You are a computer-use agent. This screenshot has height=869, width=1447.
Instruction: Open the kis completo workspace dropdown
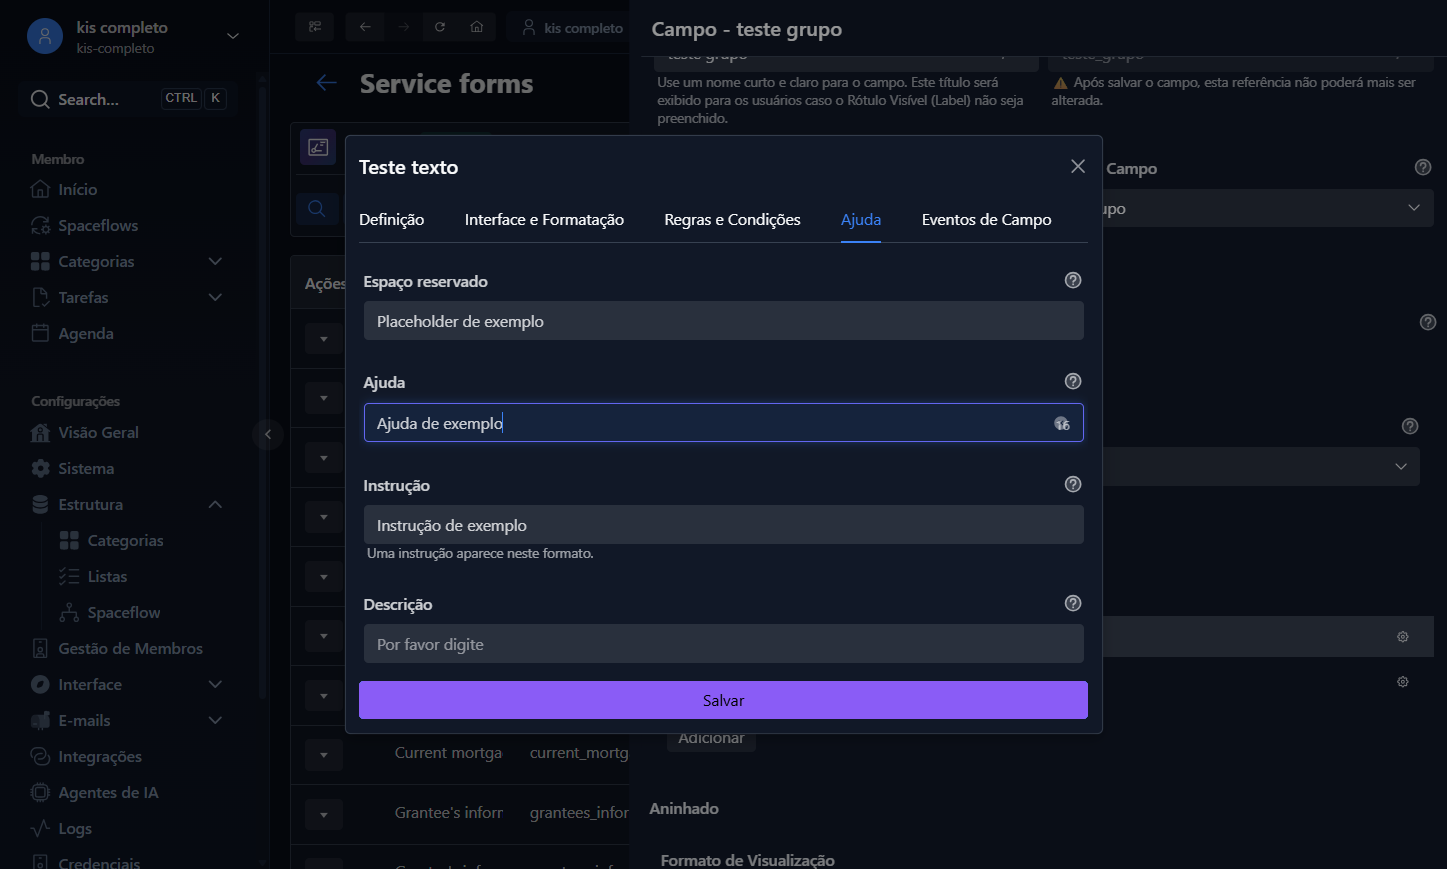coord(233,36)
